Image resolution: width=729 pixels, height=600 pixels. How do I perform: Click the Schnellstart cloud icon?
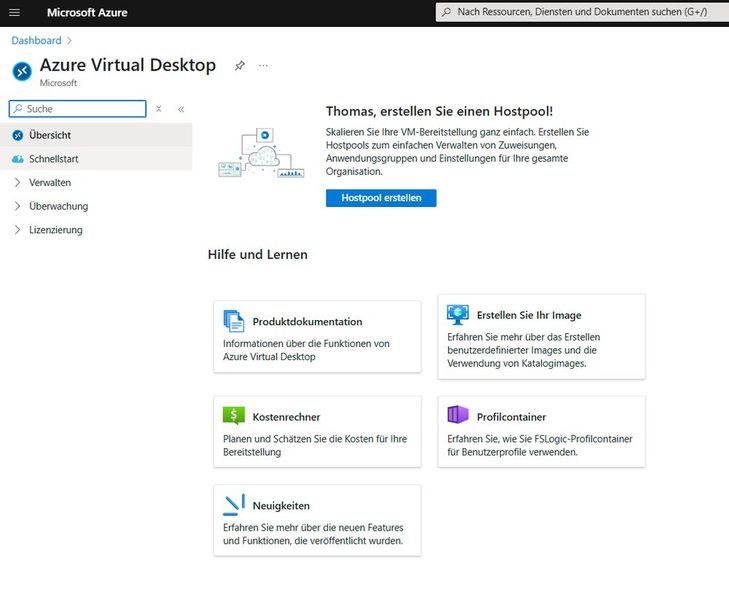18,159
